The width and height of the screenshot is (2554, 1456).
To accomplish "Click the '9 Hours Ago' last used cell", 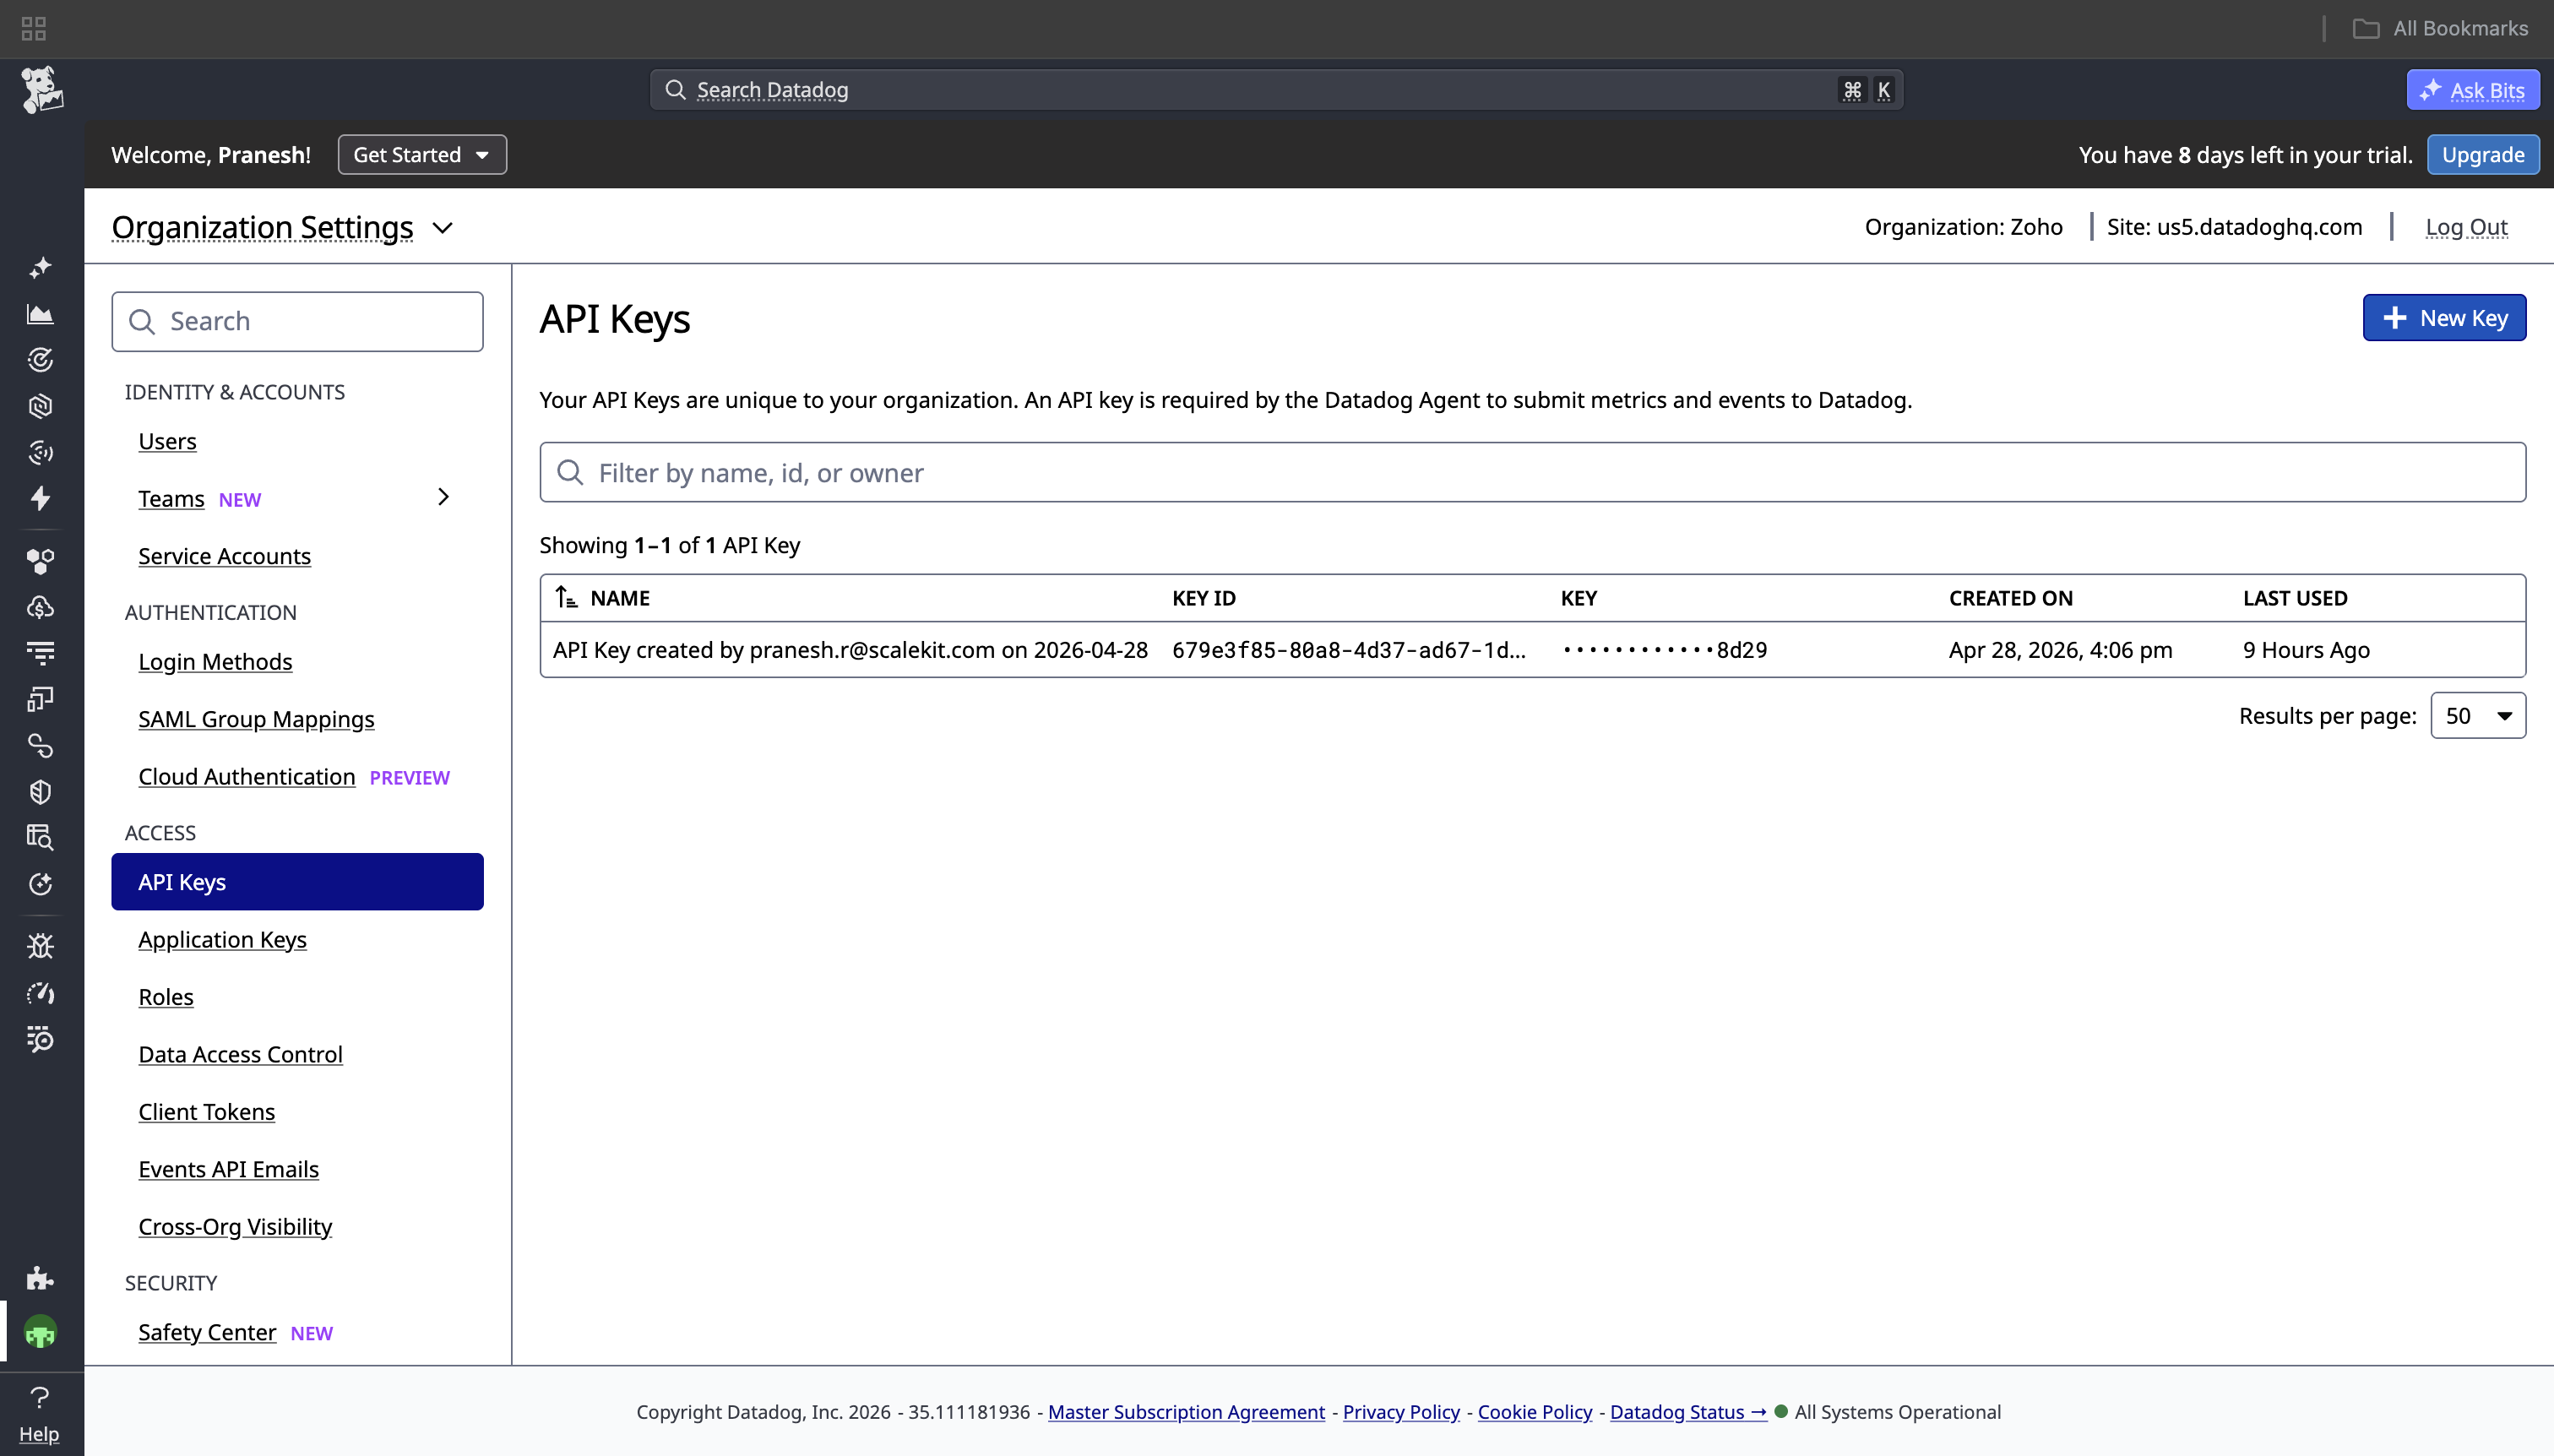I will [x=2306, y=649].
